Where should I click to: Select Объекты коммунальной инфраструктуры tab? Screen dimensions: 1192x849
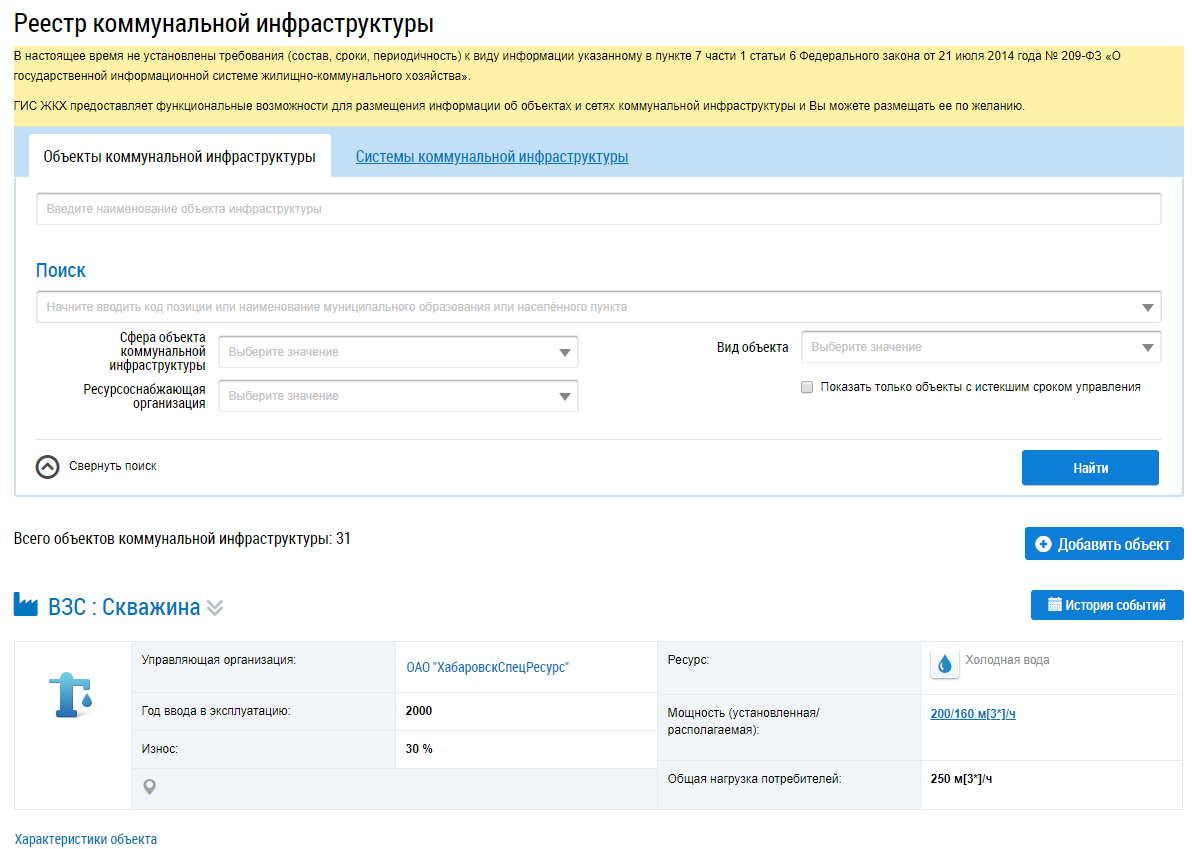[180, 157]
